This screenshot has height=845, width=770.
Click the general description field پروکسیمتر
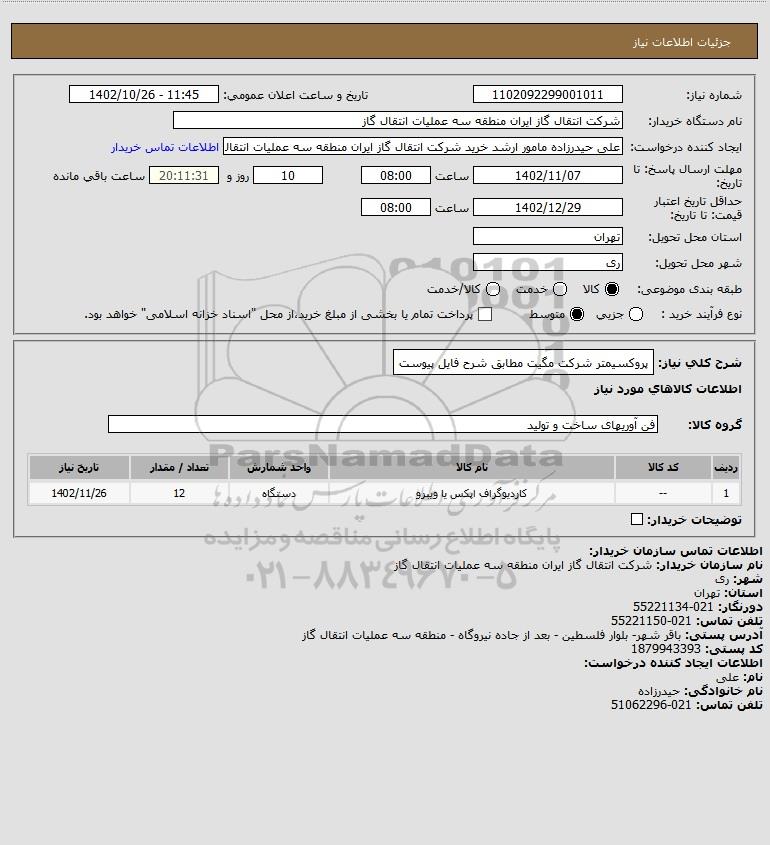point(523,362)
